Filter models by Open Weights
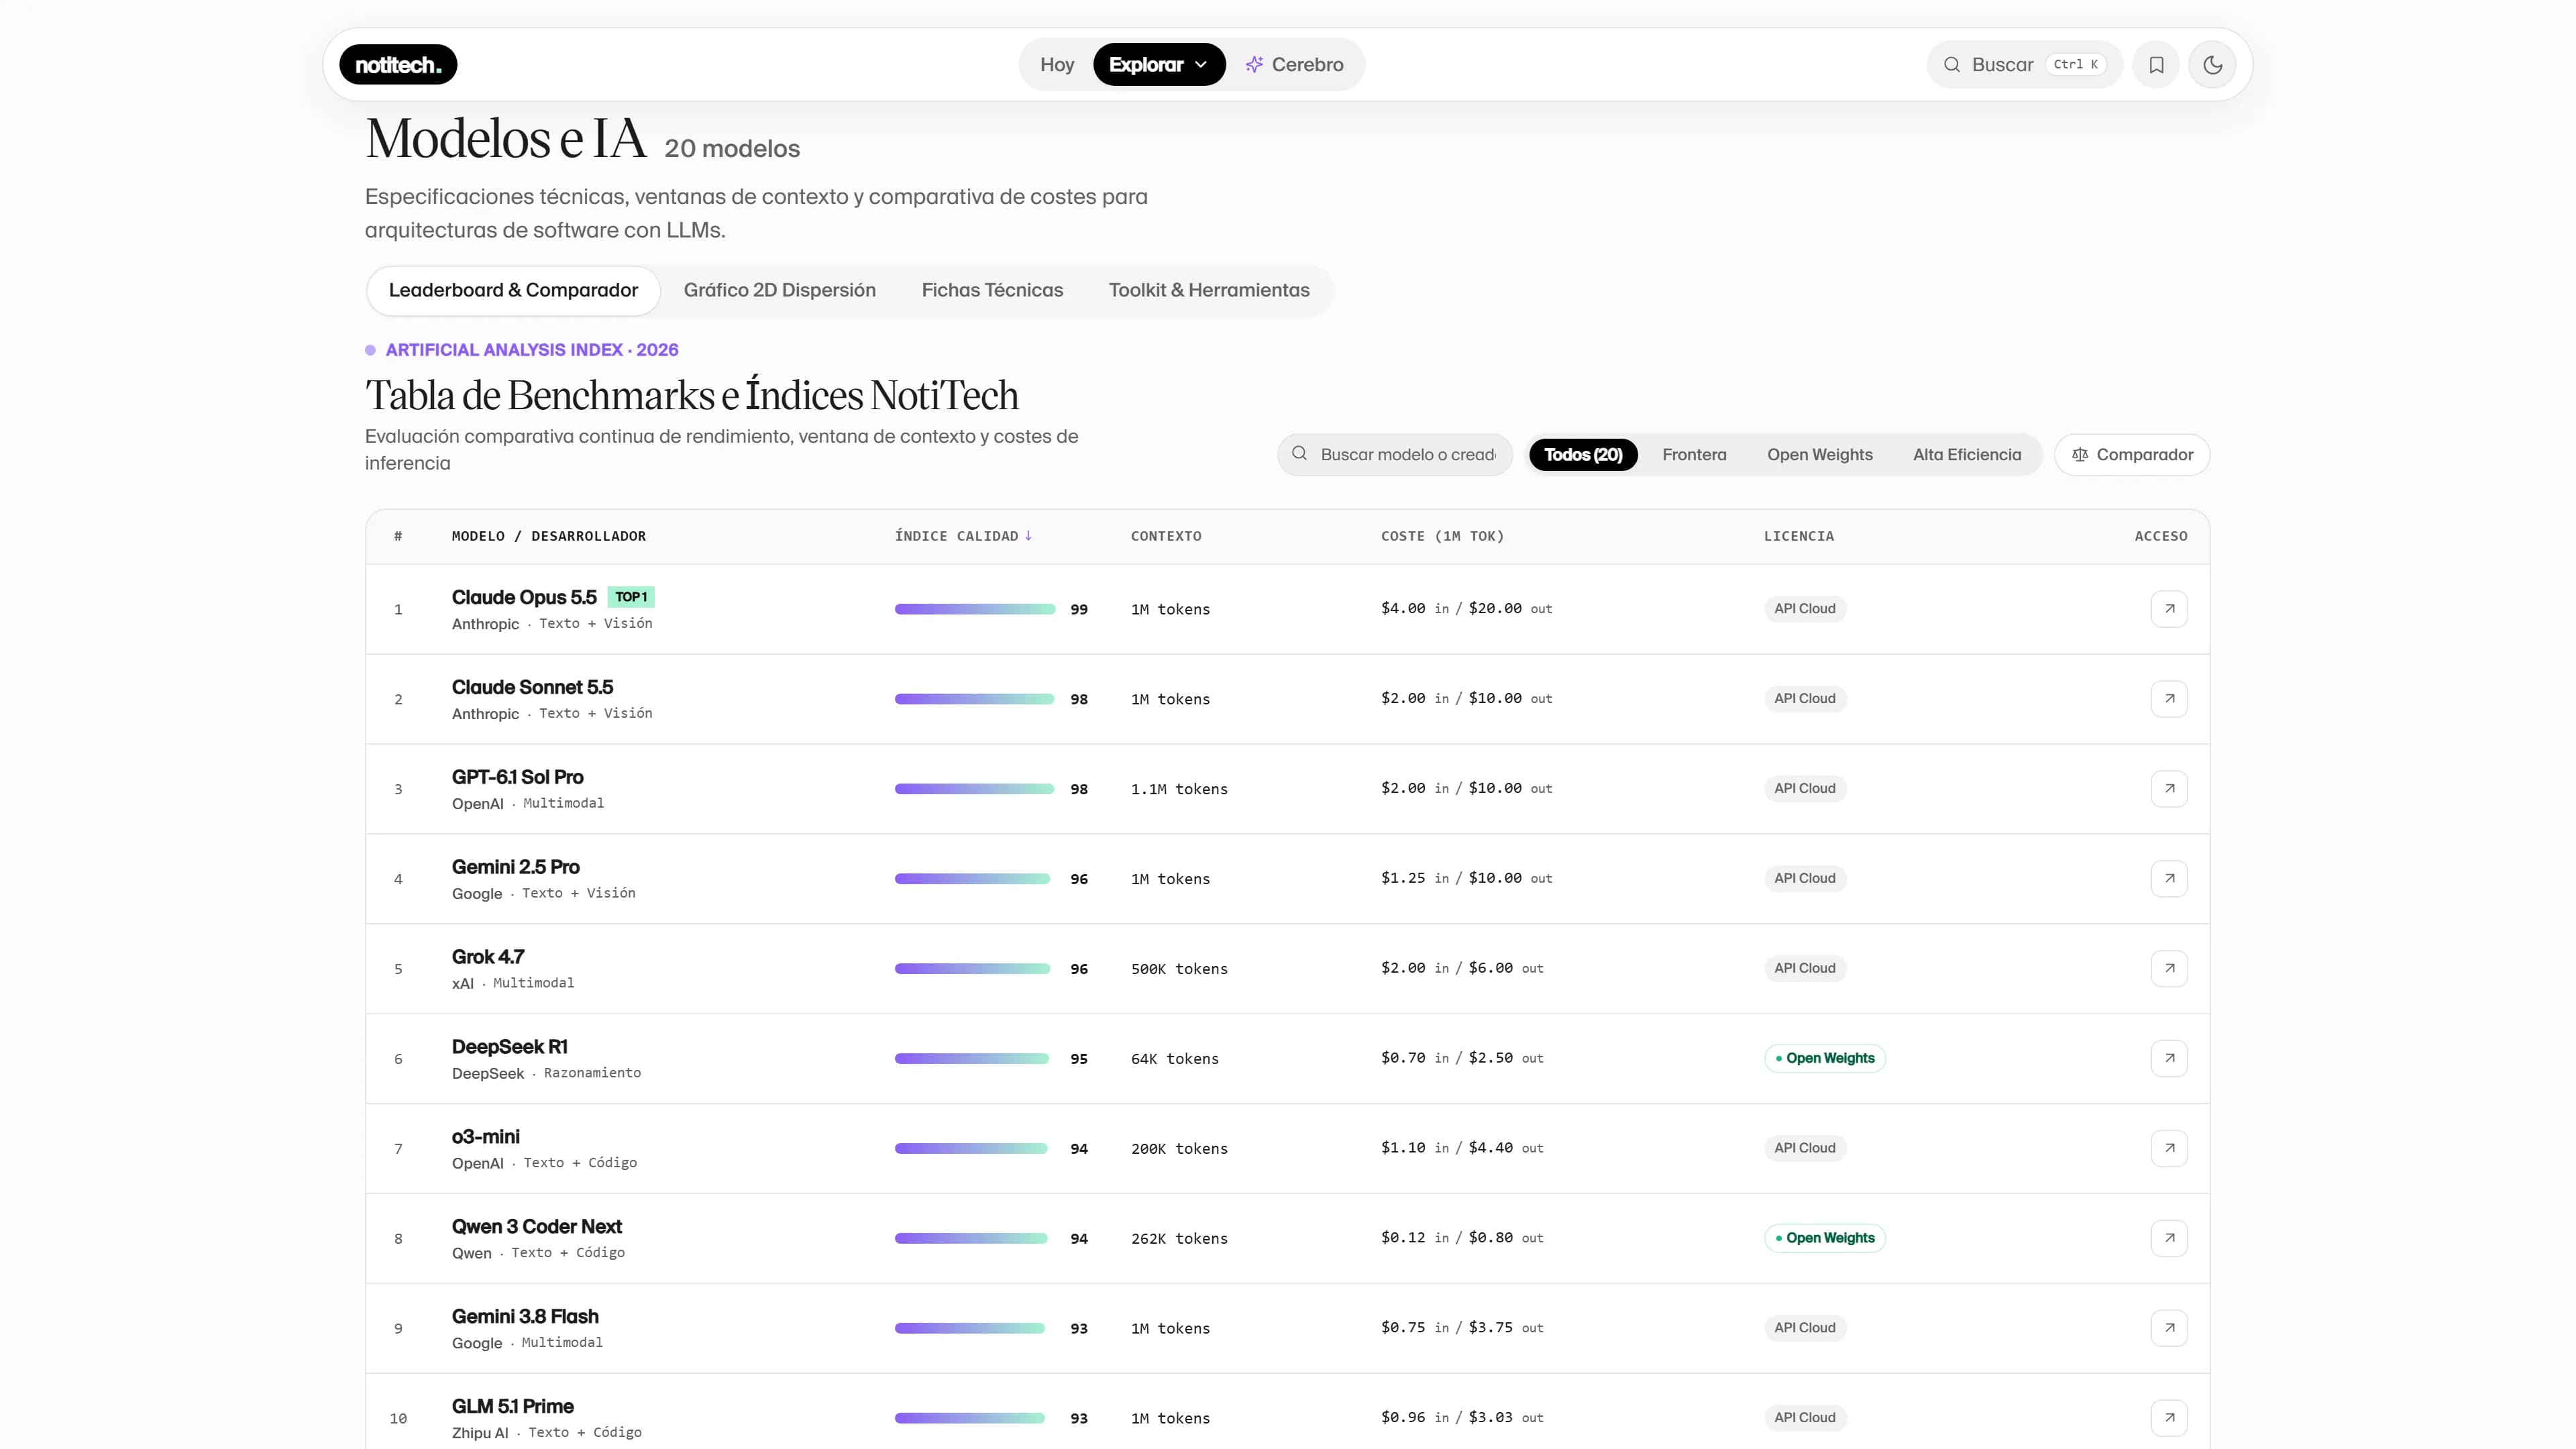 click(x=1819, y=455)
